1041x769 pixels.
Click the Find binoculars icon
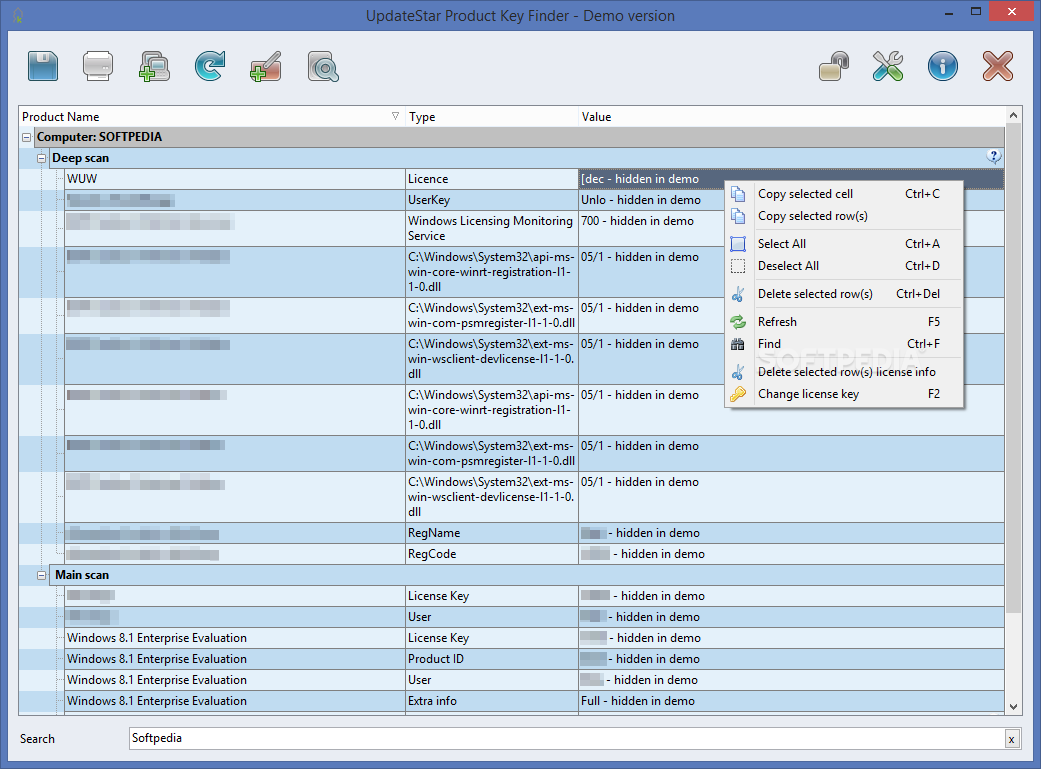click(738, 344)
